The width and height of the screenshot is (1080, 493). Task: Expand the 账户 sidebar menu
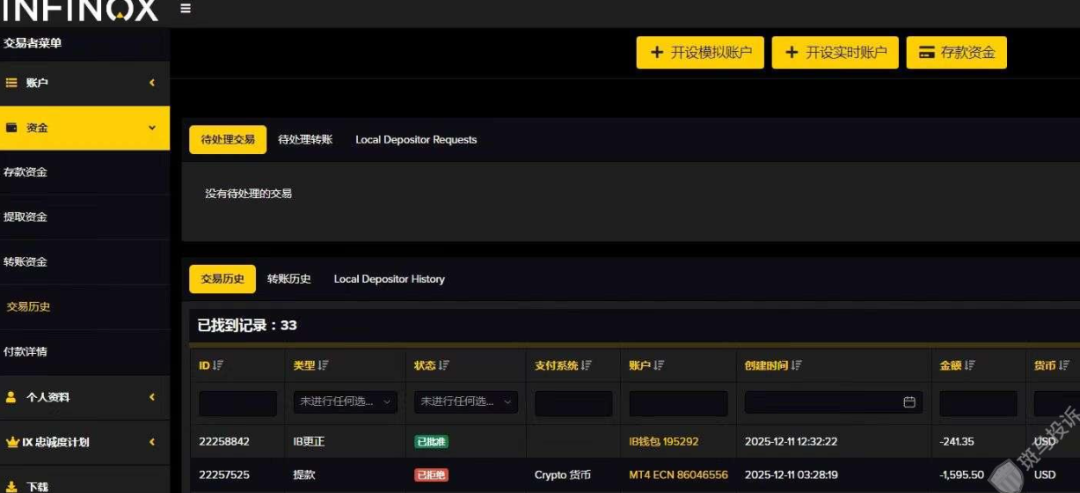tap(84, 83)
